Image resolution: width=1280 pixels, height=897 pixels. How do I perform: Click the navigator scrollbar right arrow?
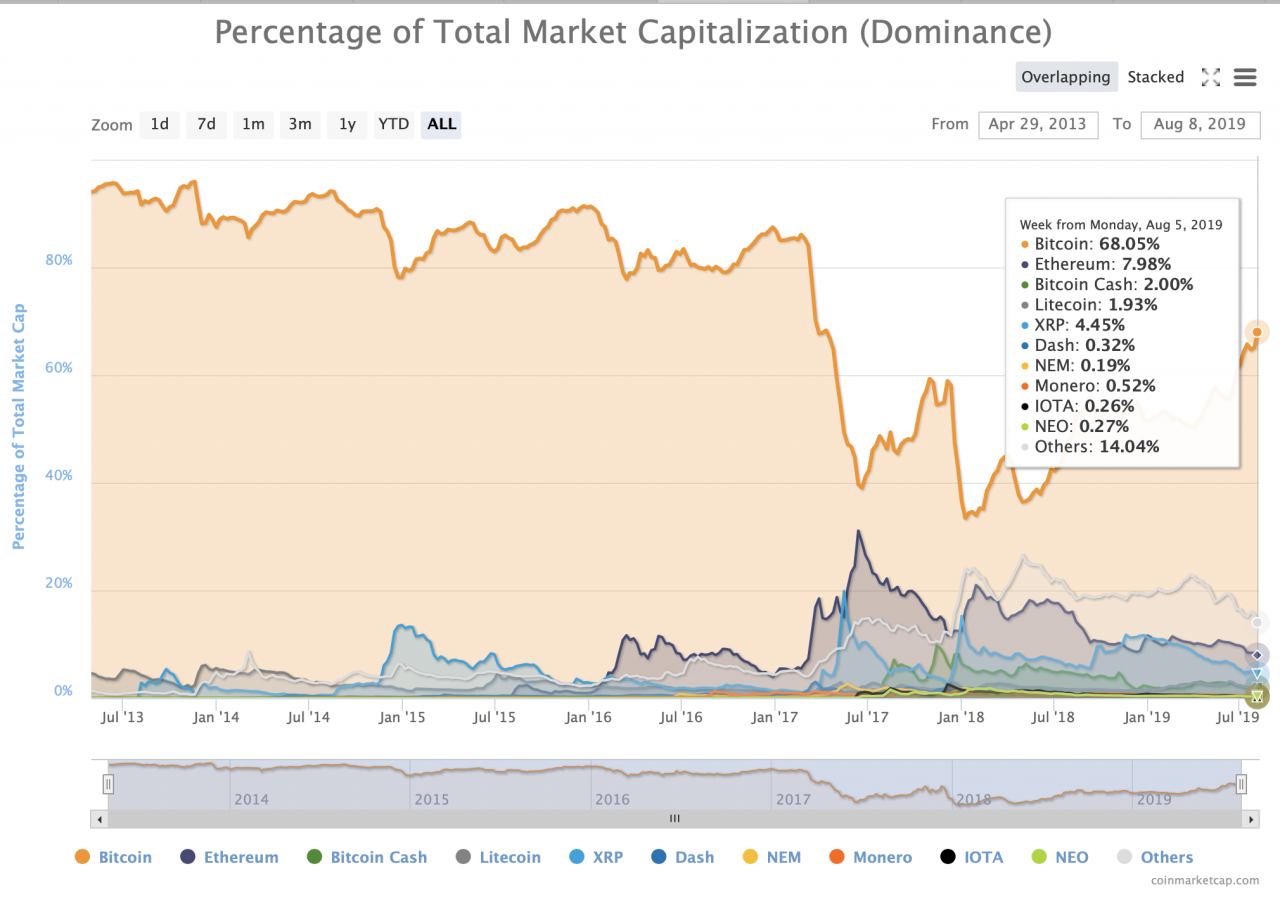(1252, 819)
